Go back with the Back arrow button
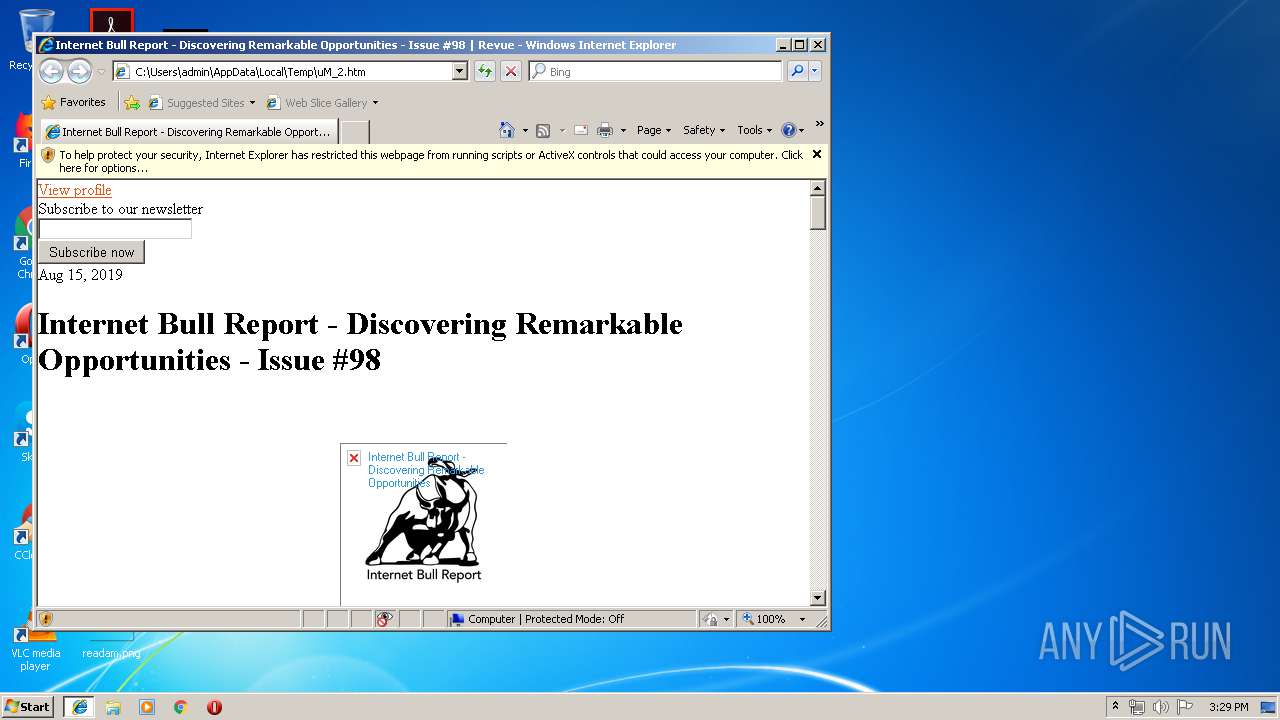Image resolution: width=1280 pixels, height=720 pixels. pos(51,71)
